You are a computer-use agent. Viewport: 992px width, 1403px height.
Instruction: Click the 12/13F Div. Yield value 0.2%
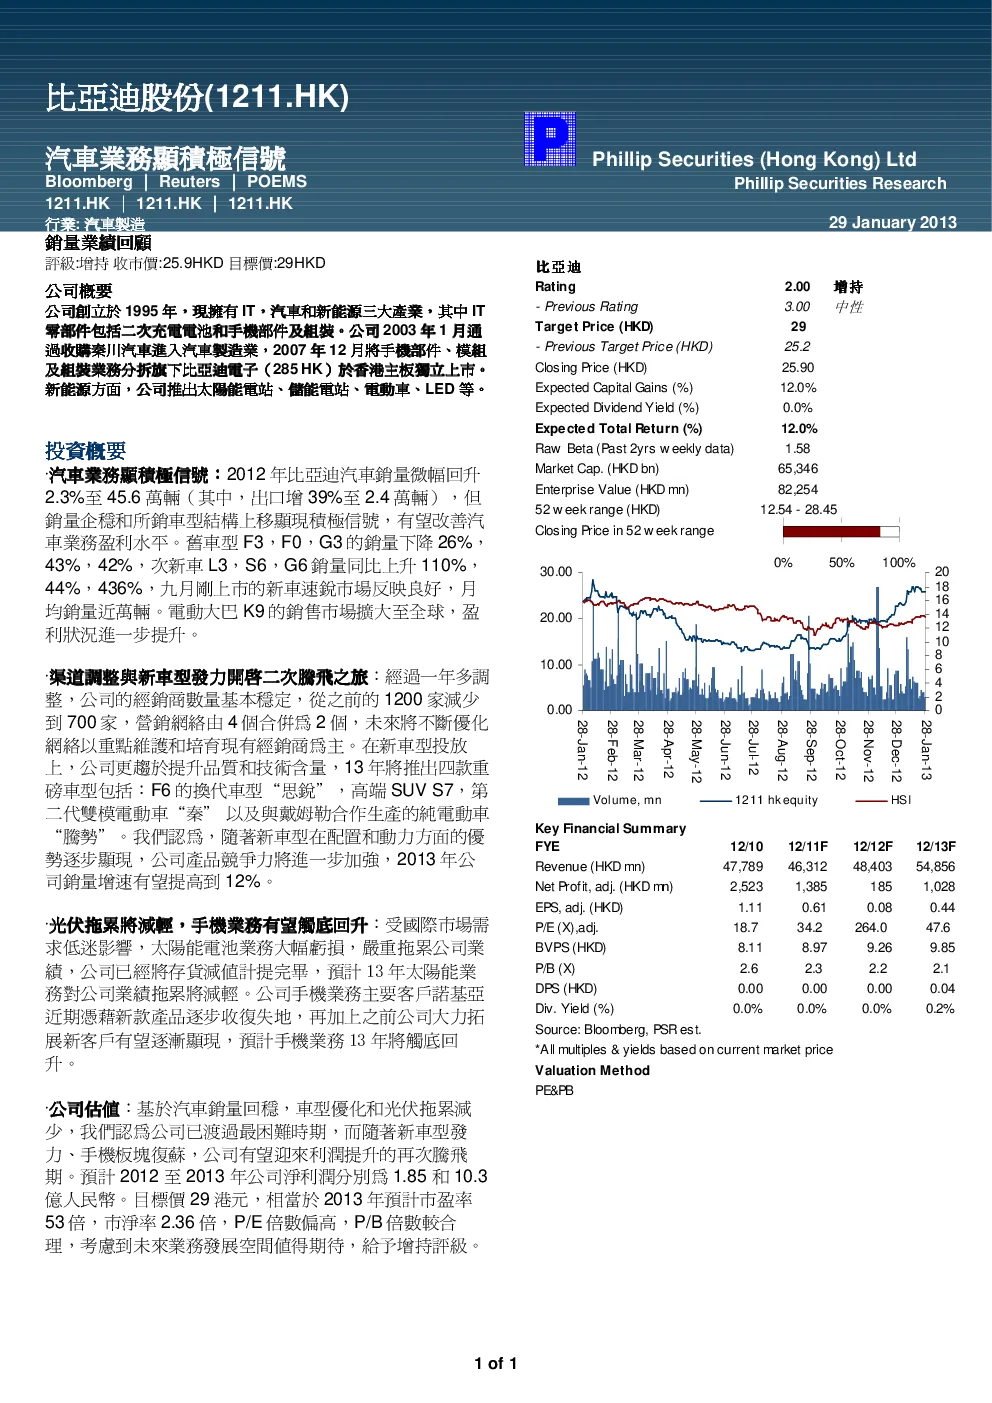(940, 1009)
